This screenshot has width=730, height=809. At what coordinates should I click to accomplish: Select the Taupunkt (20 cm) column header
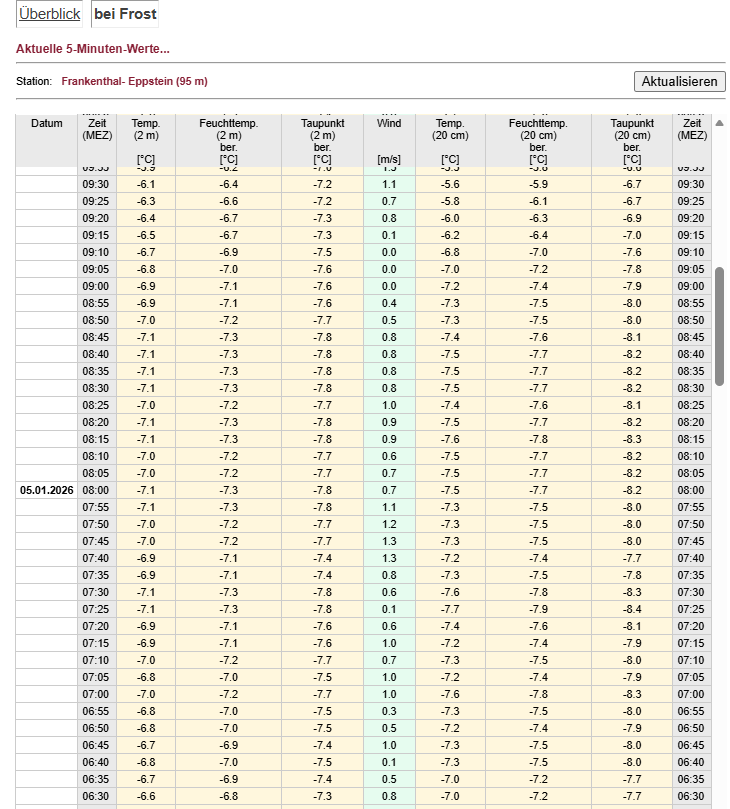point(631,135)
